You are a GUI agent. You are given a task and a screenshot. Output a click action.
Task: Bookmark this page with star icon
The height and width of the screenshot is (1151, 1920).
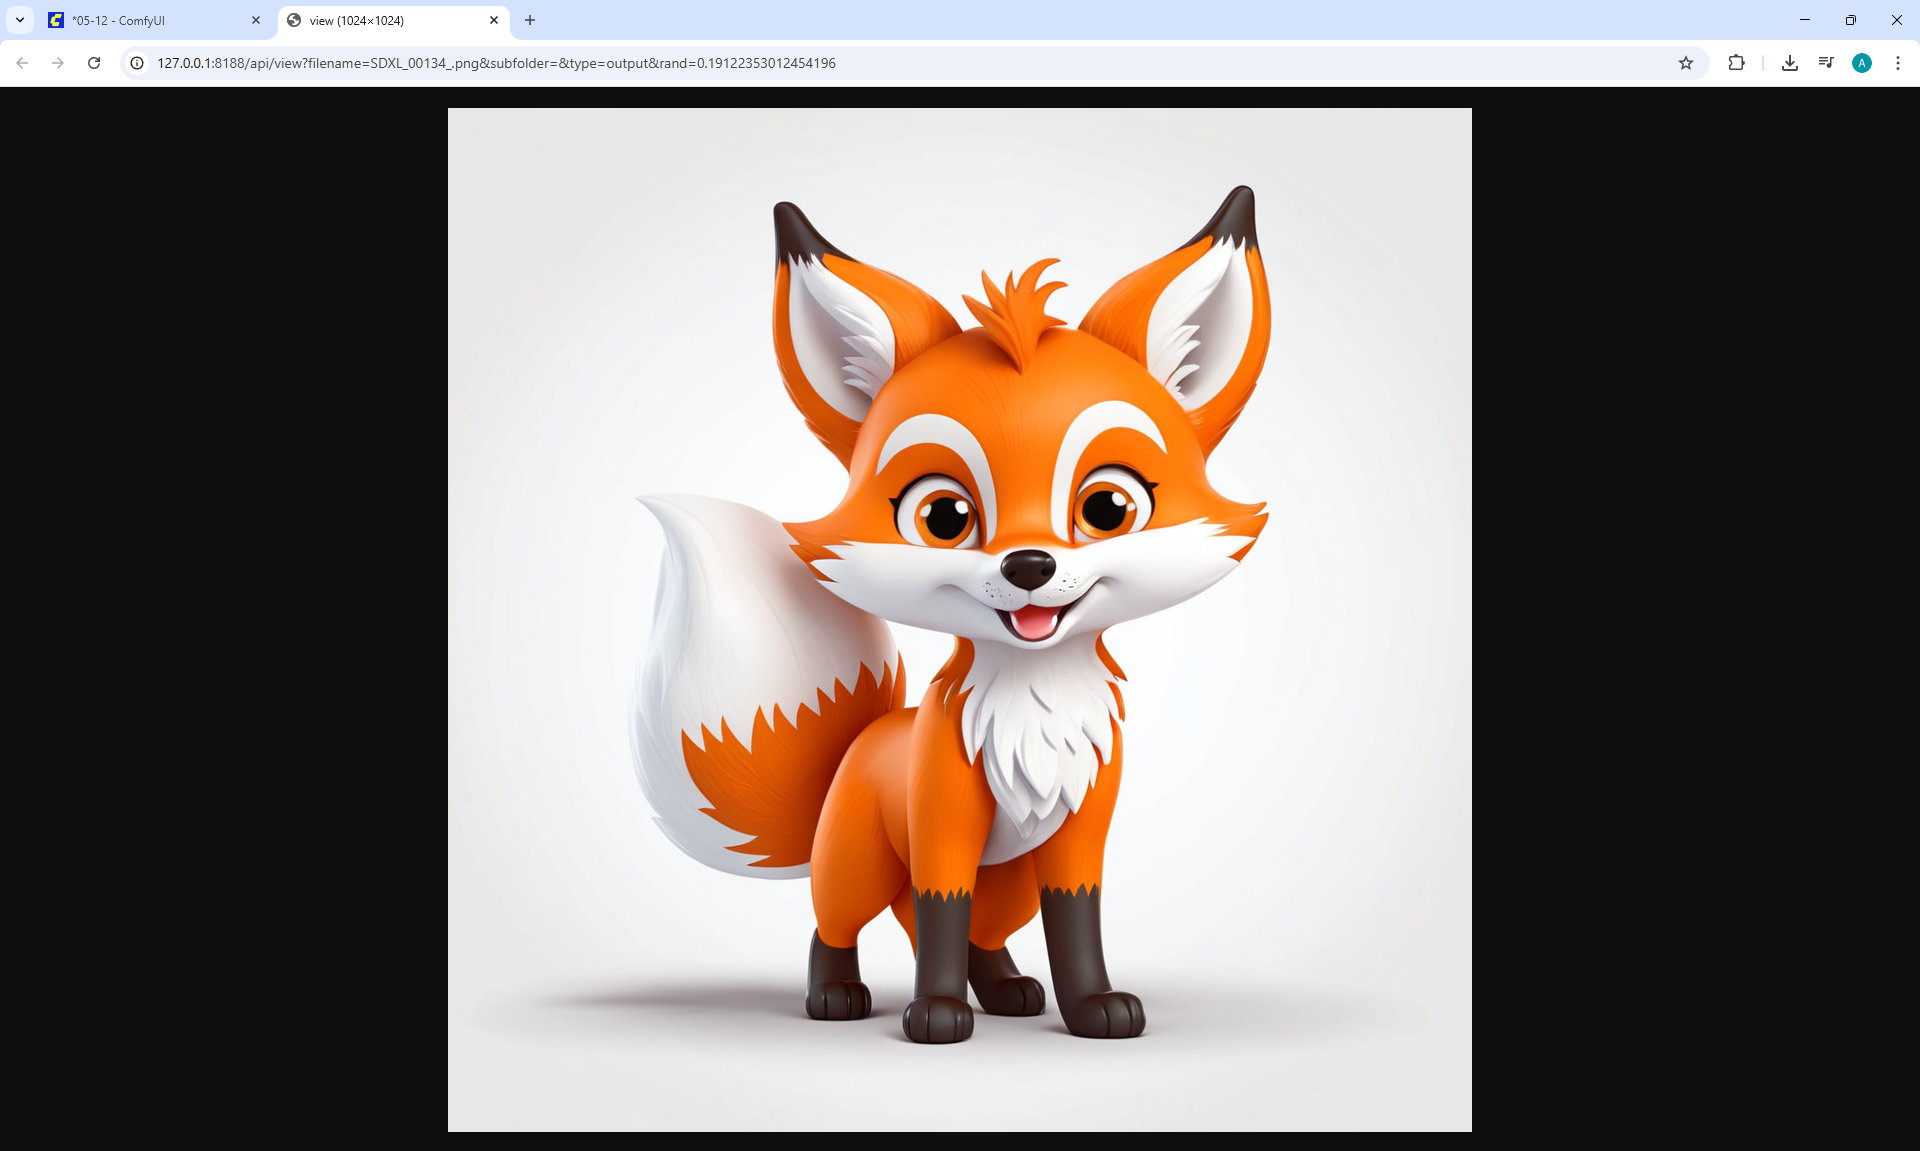pos(1686,63)
